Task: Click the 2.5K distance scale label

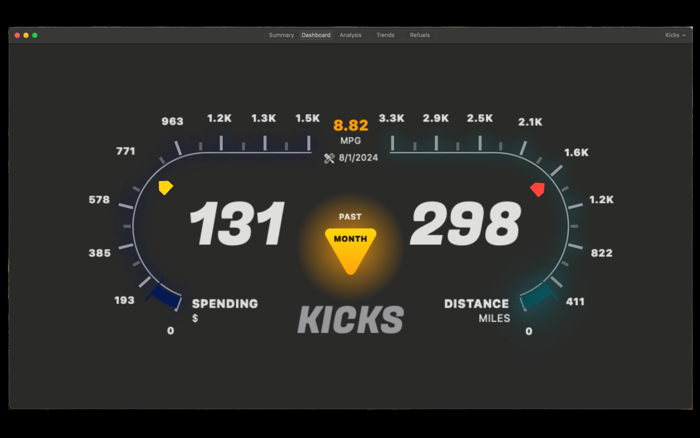Action: coord(480,118)
